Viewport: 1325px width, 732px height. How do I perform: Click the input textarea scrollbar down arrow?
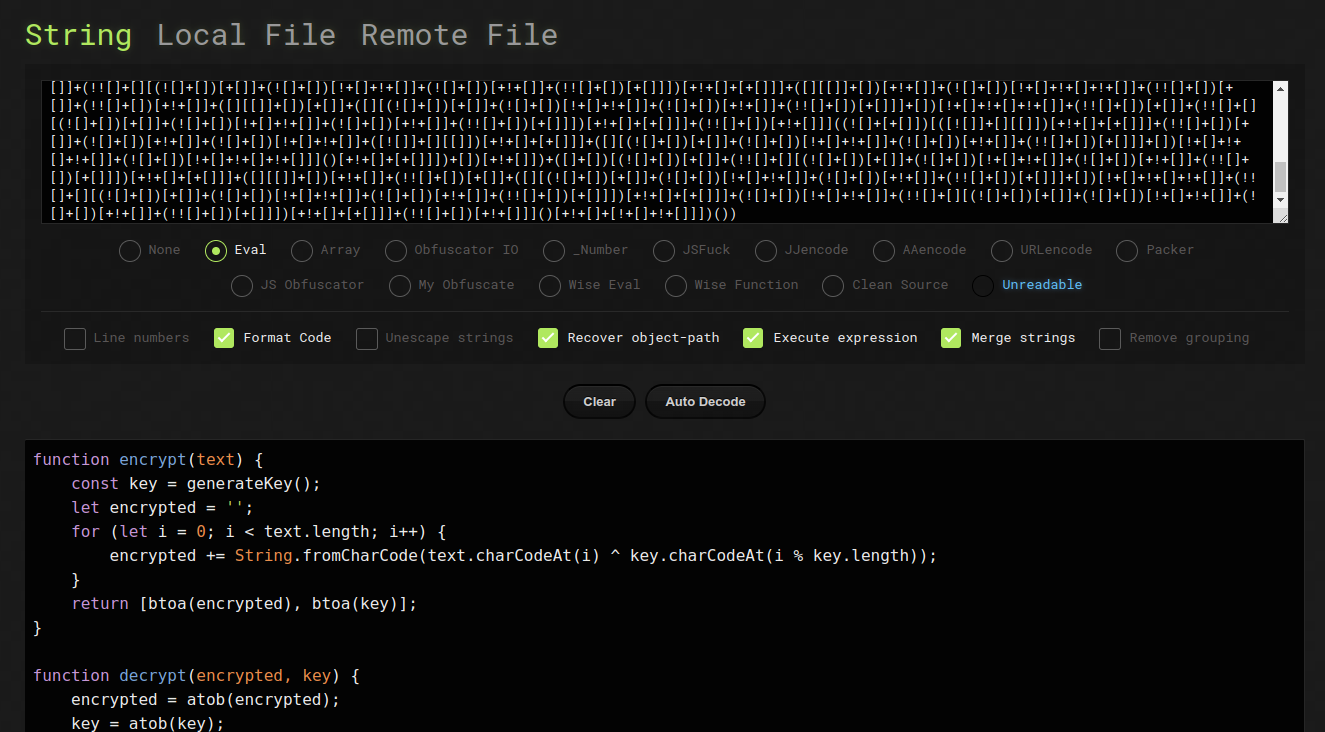pos(1280,202)
